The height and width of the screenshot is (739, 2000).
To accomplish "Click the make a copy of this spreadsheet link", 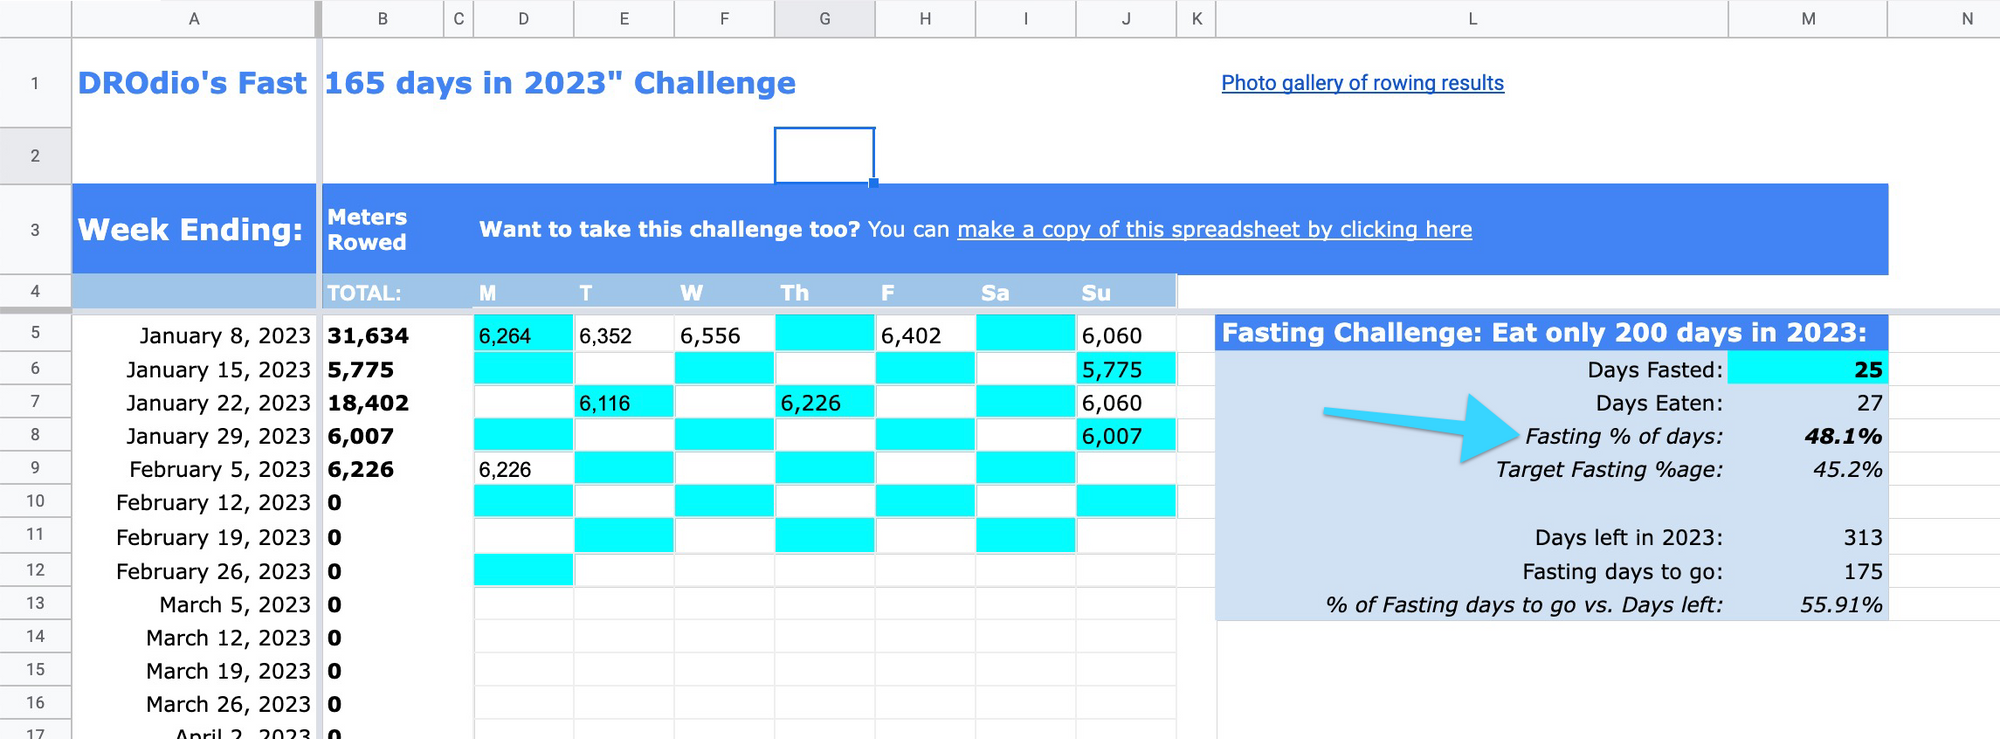I will click(x=1214, y=229).
